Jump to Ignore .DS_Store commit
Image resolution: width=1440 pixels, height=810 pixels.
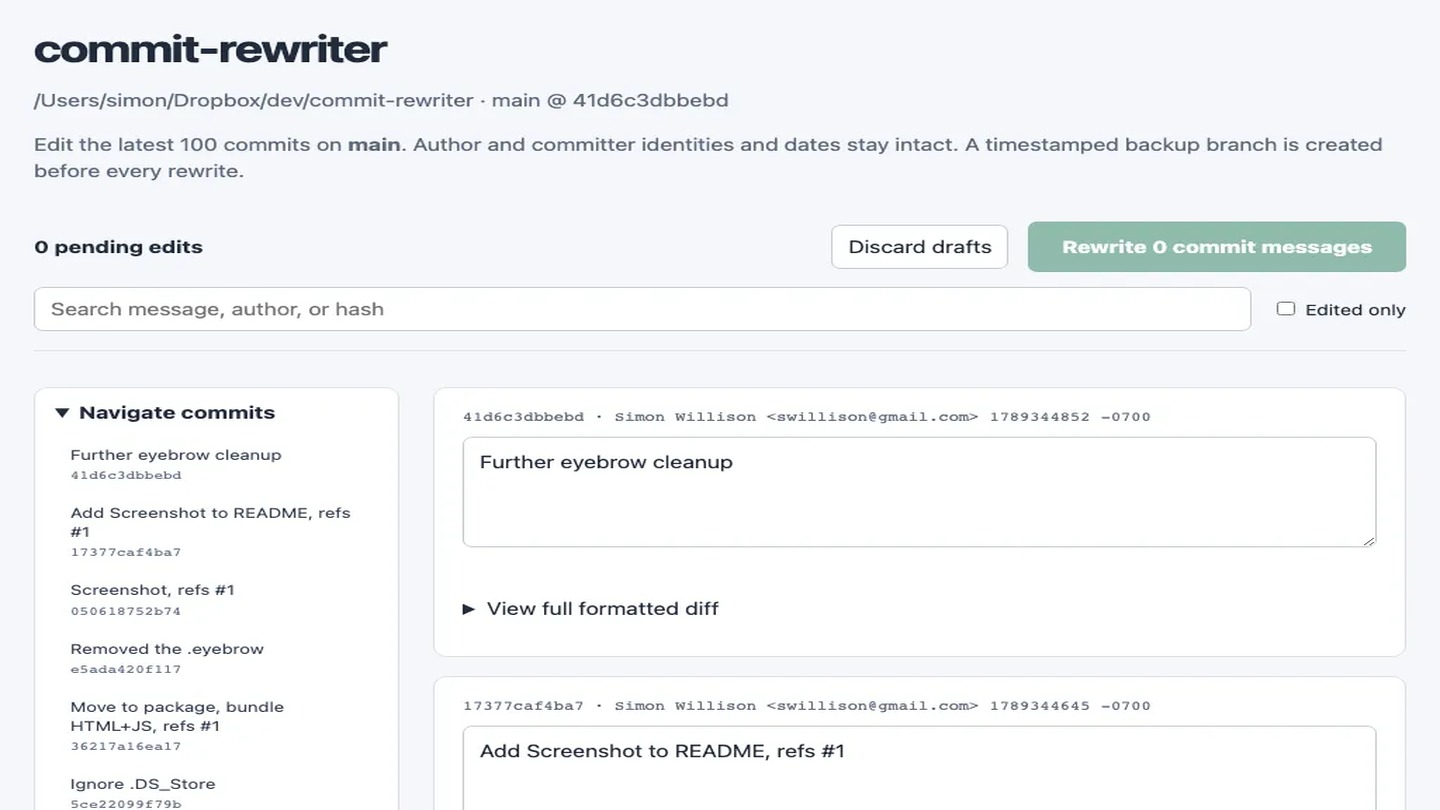click(x=143, y=784)
